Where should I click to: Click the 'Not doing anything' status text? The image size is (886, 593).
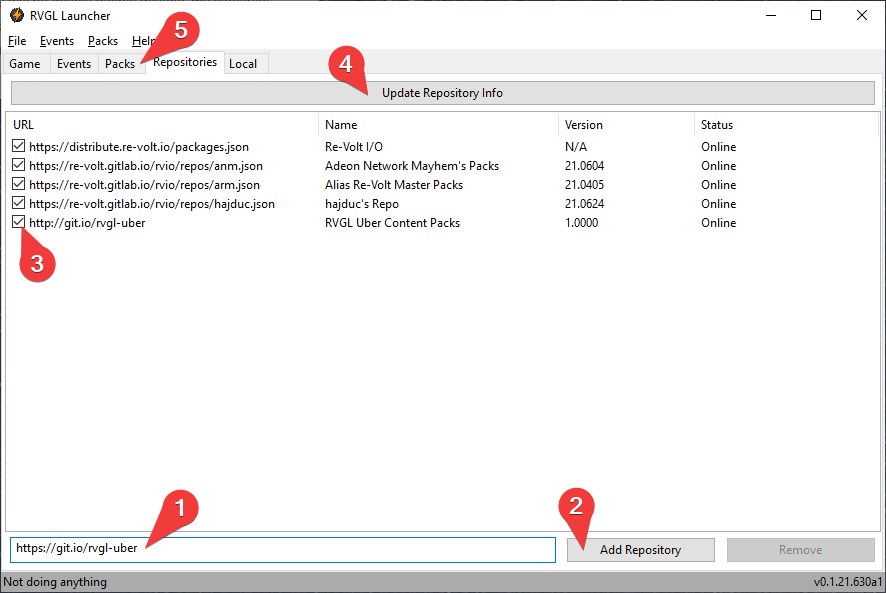click(55, 582)
